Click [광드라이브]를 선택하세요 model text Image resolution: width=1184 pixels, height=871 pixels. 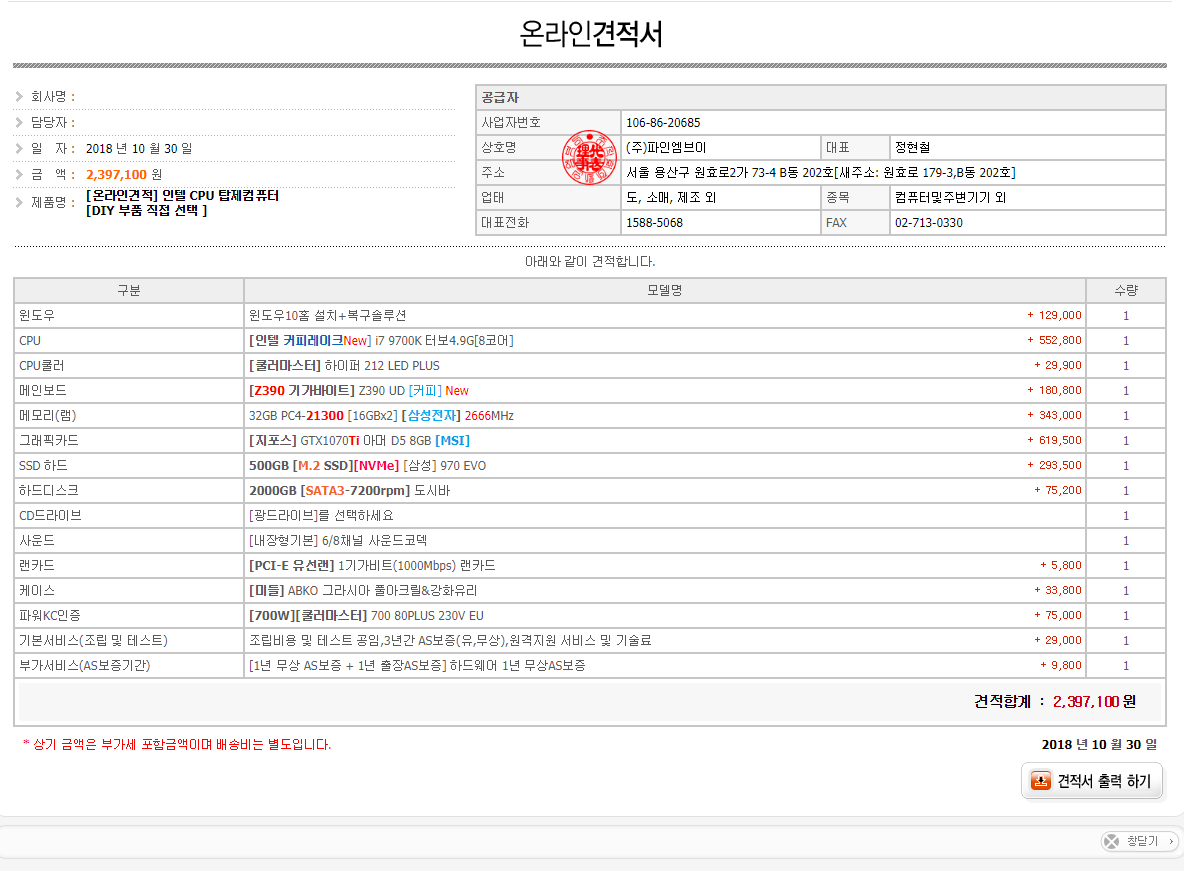322,515
